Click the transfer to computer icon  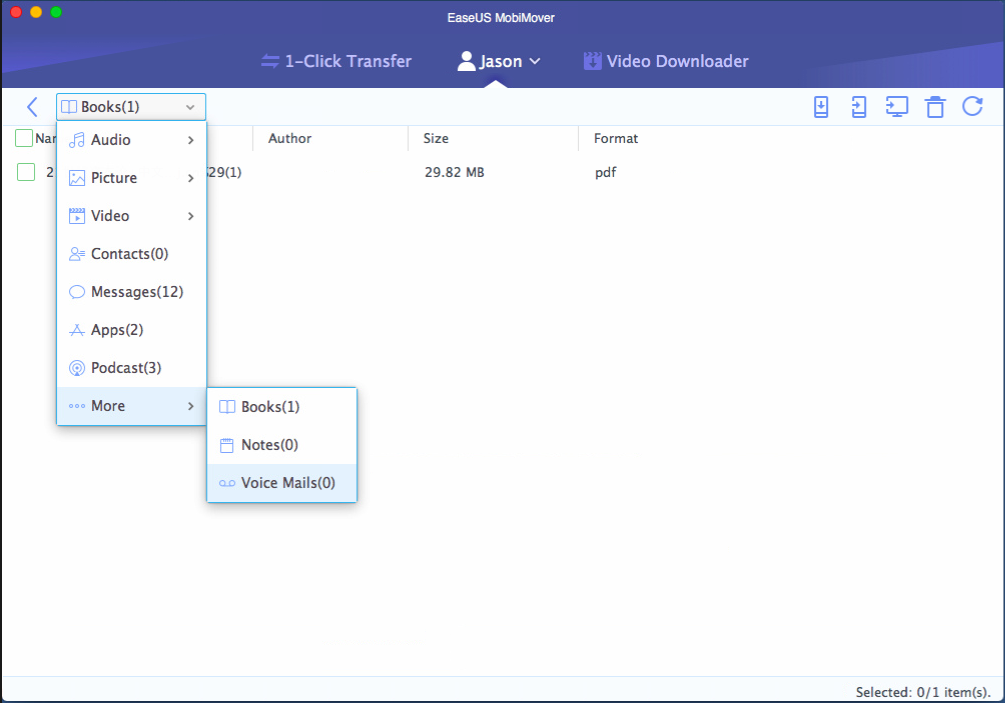tap(897, 107)
